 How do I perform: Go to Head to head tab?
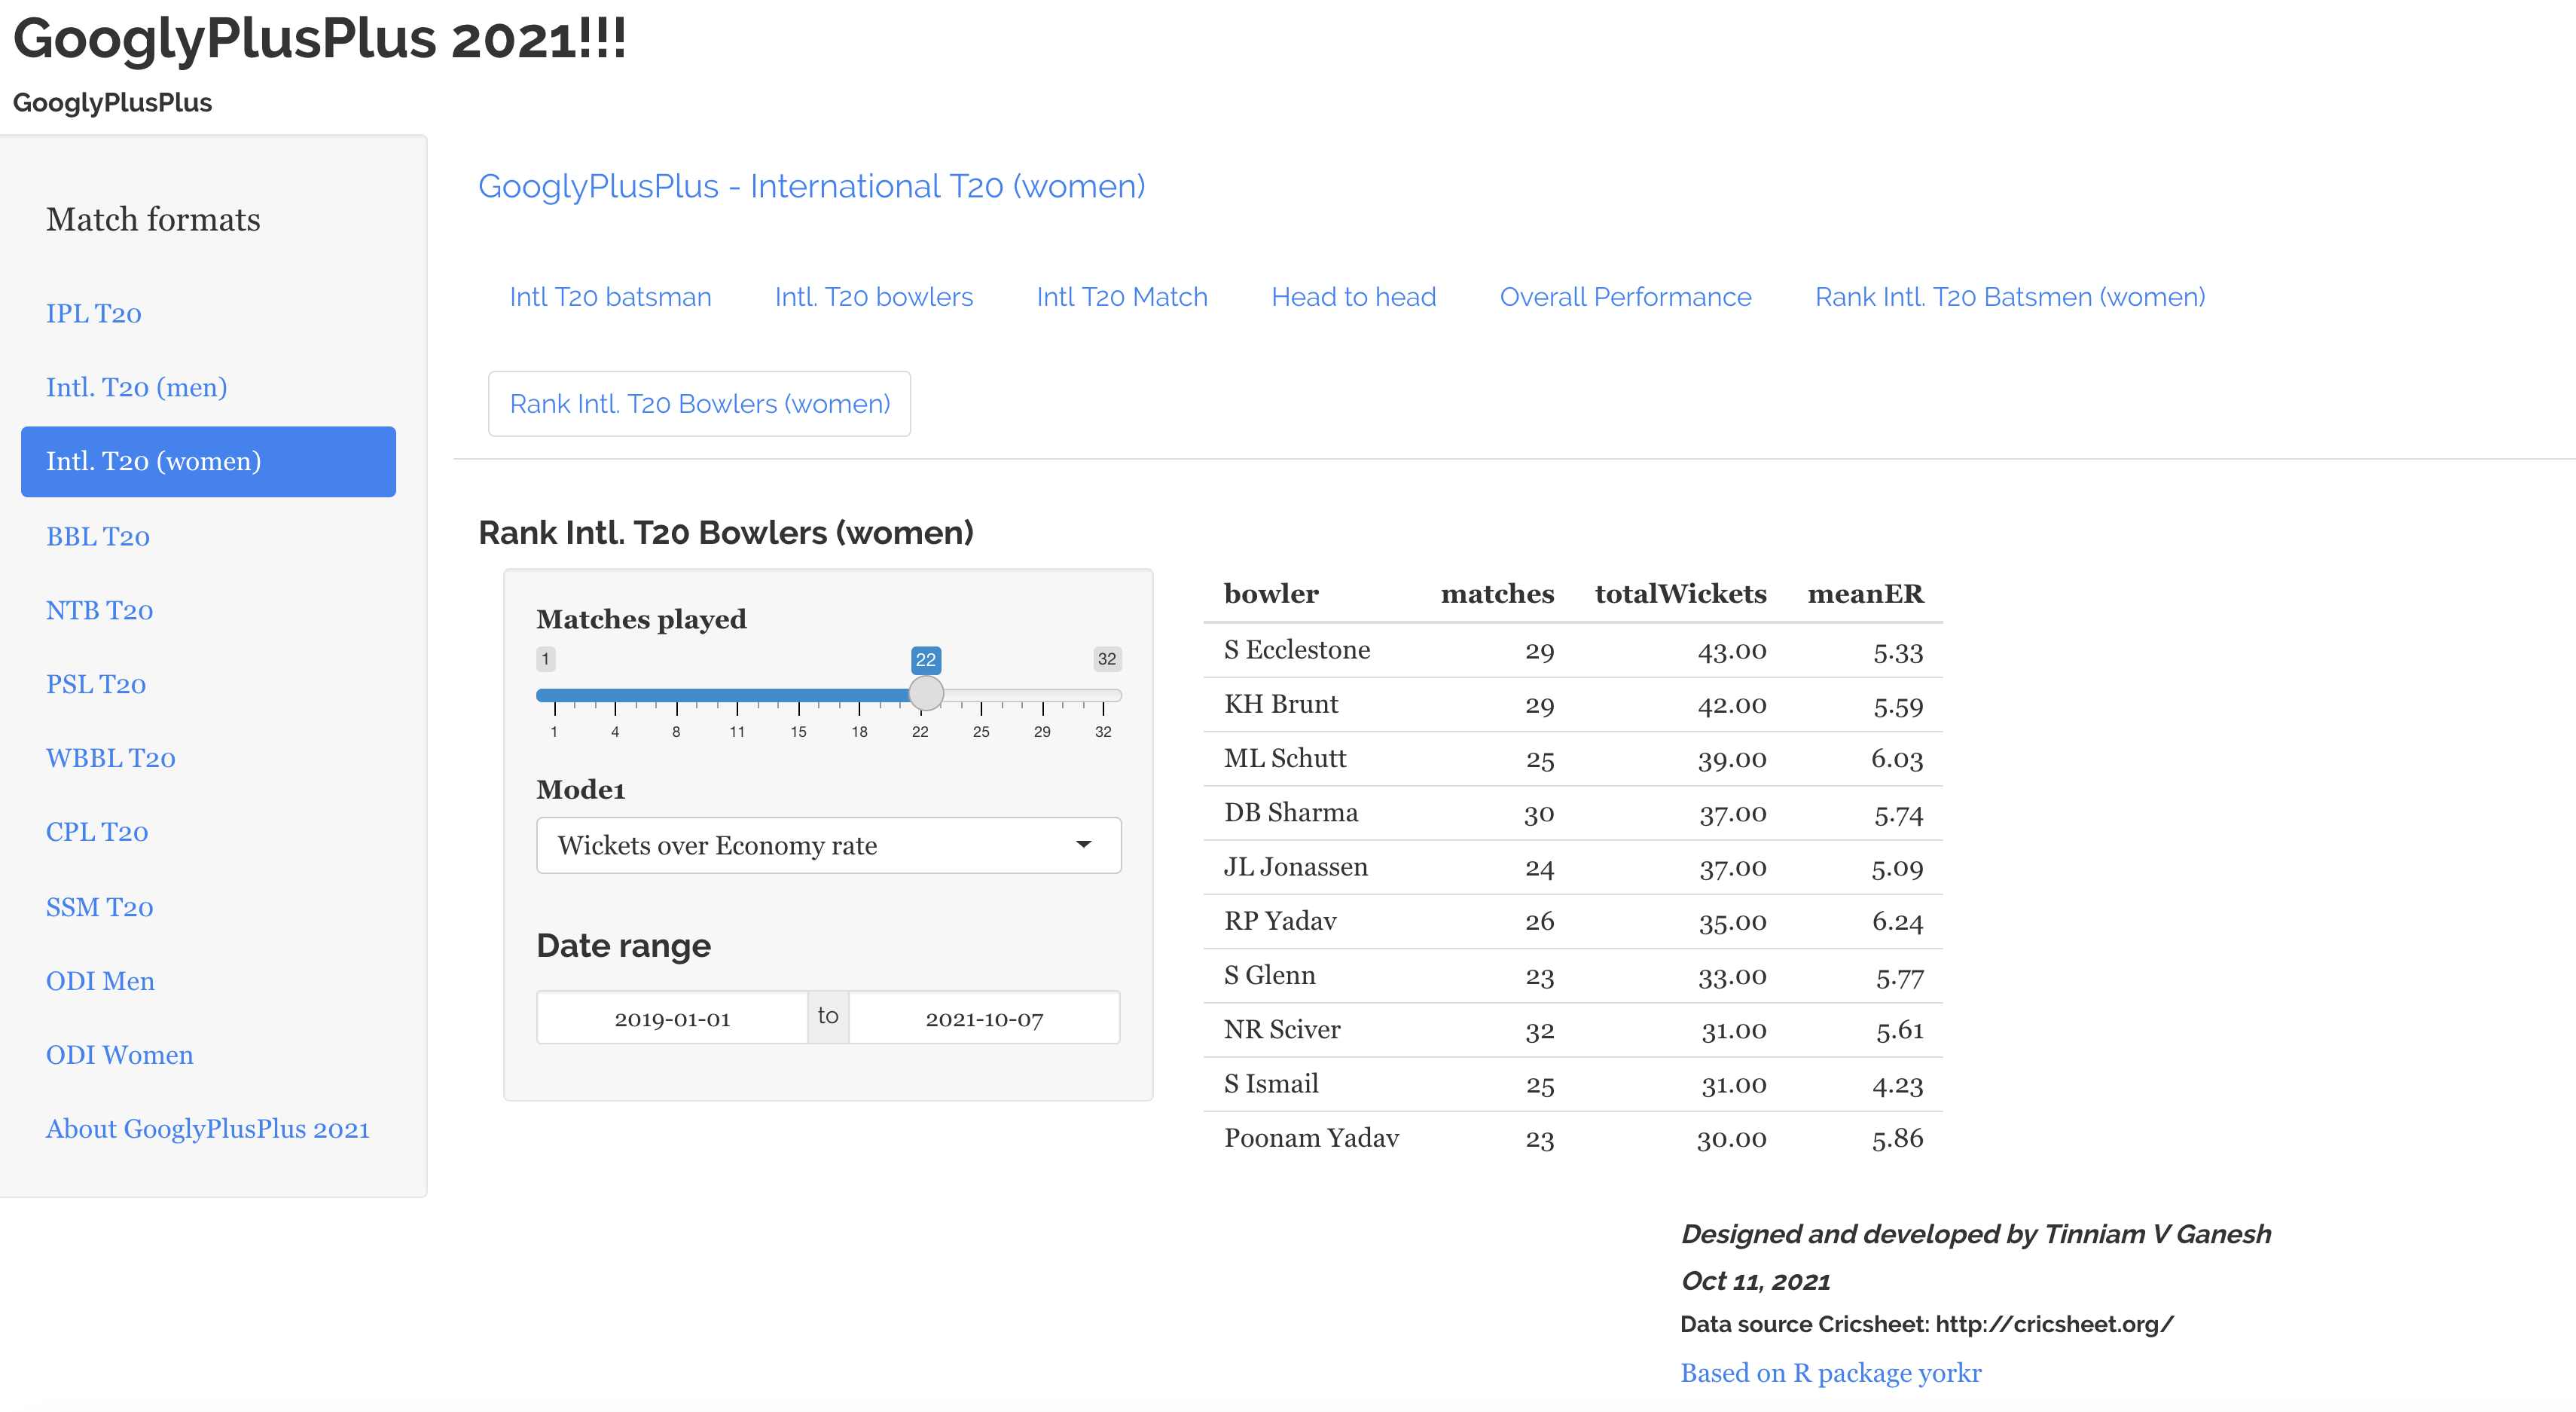point(1353,297)
